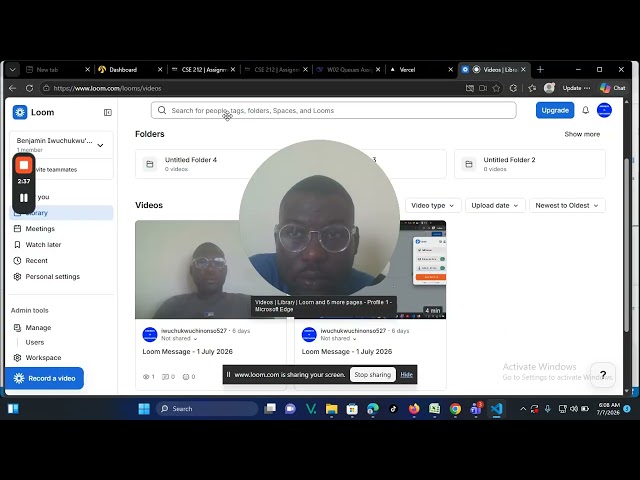Click the Workspace gear icon
The width and height of the screenshot is (640, 480).
click(x=17, y=358)
